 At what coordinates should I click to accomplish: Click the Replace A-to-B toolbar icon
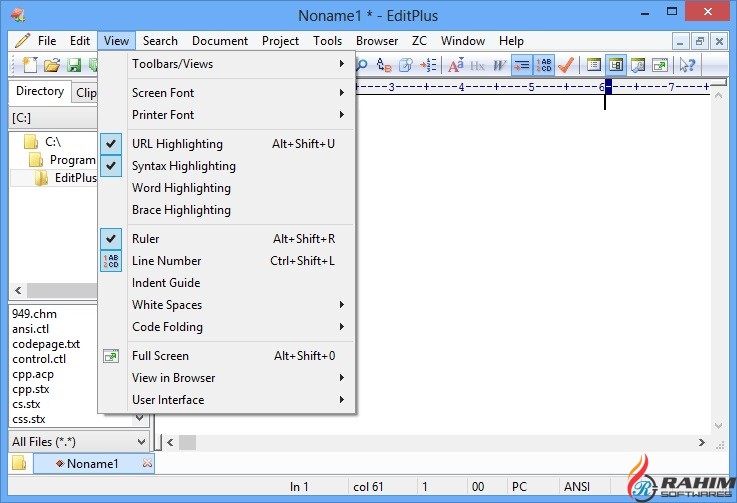[x=384, y=65]
